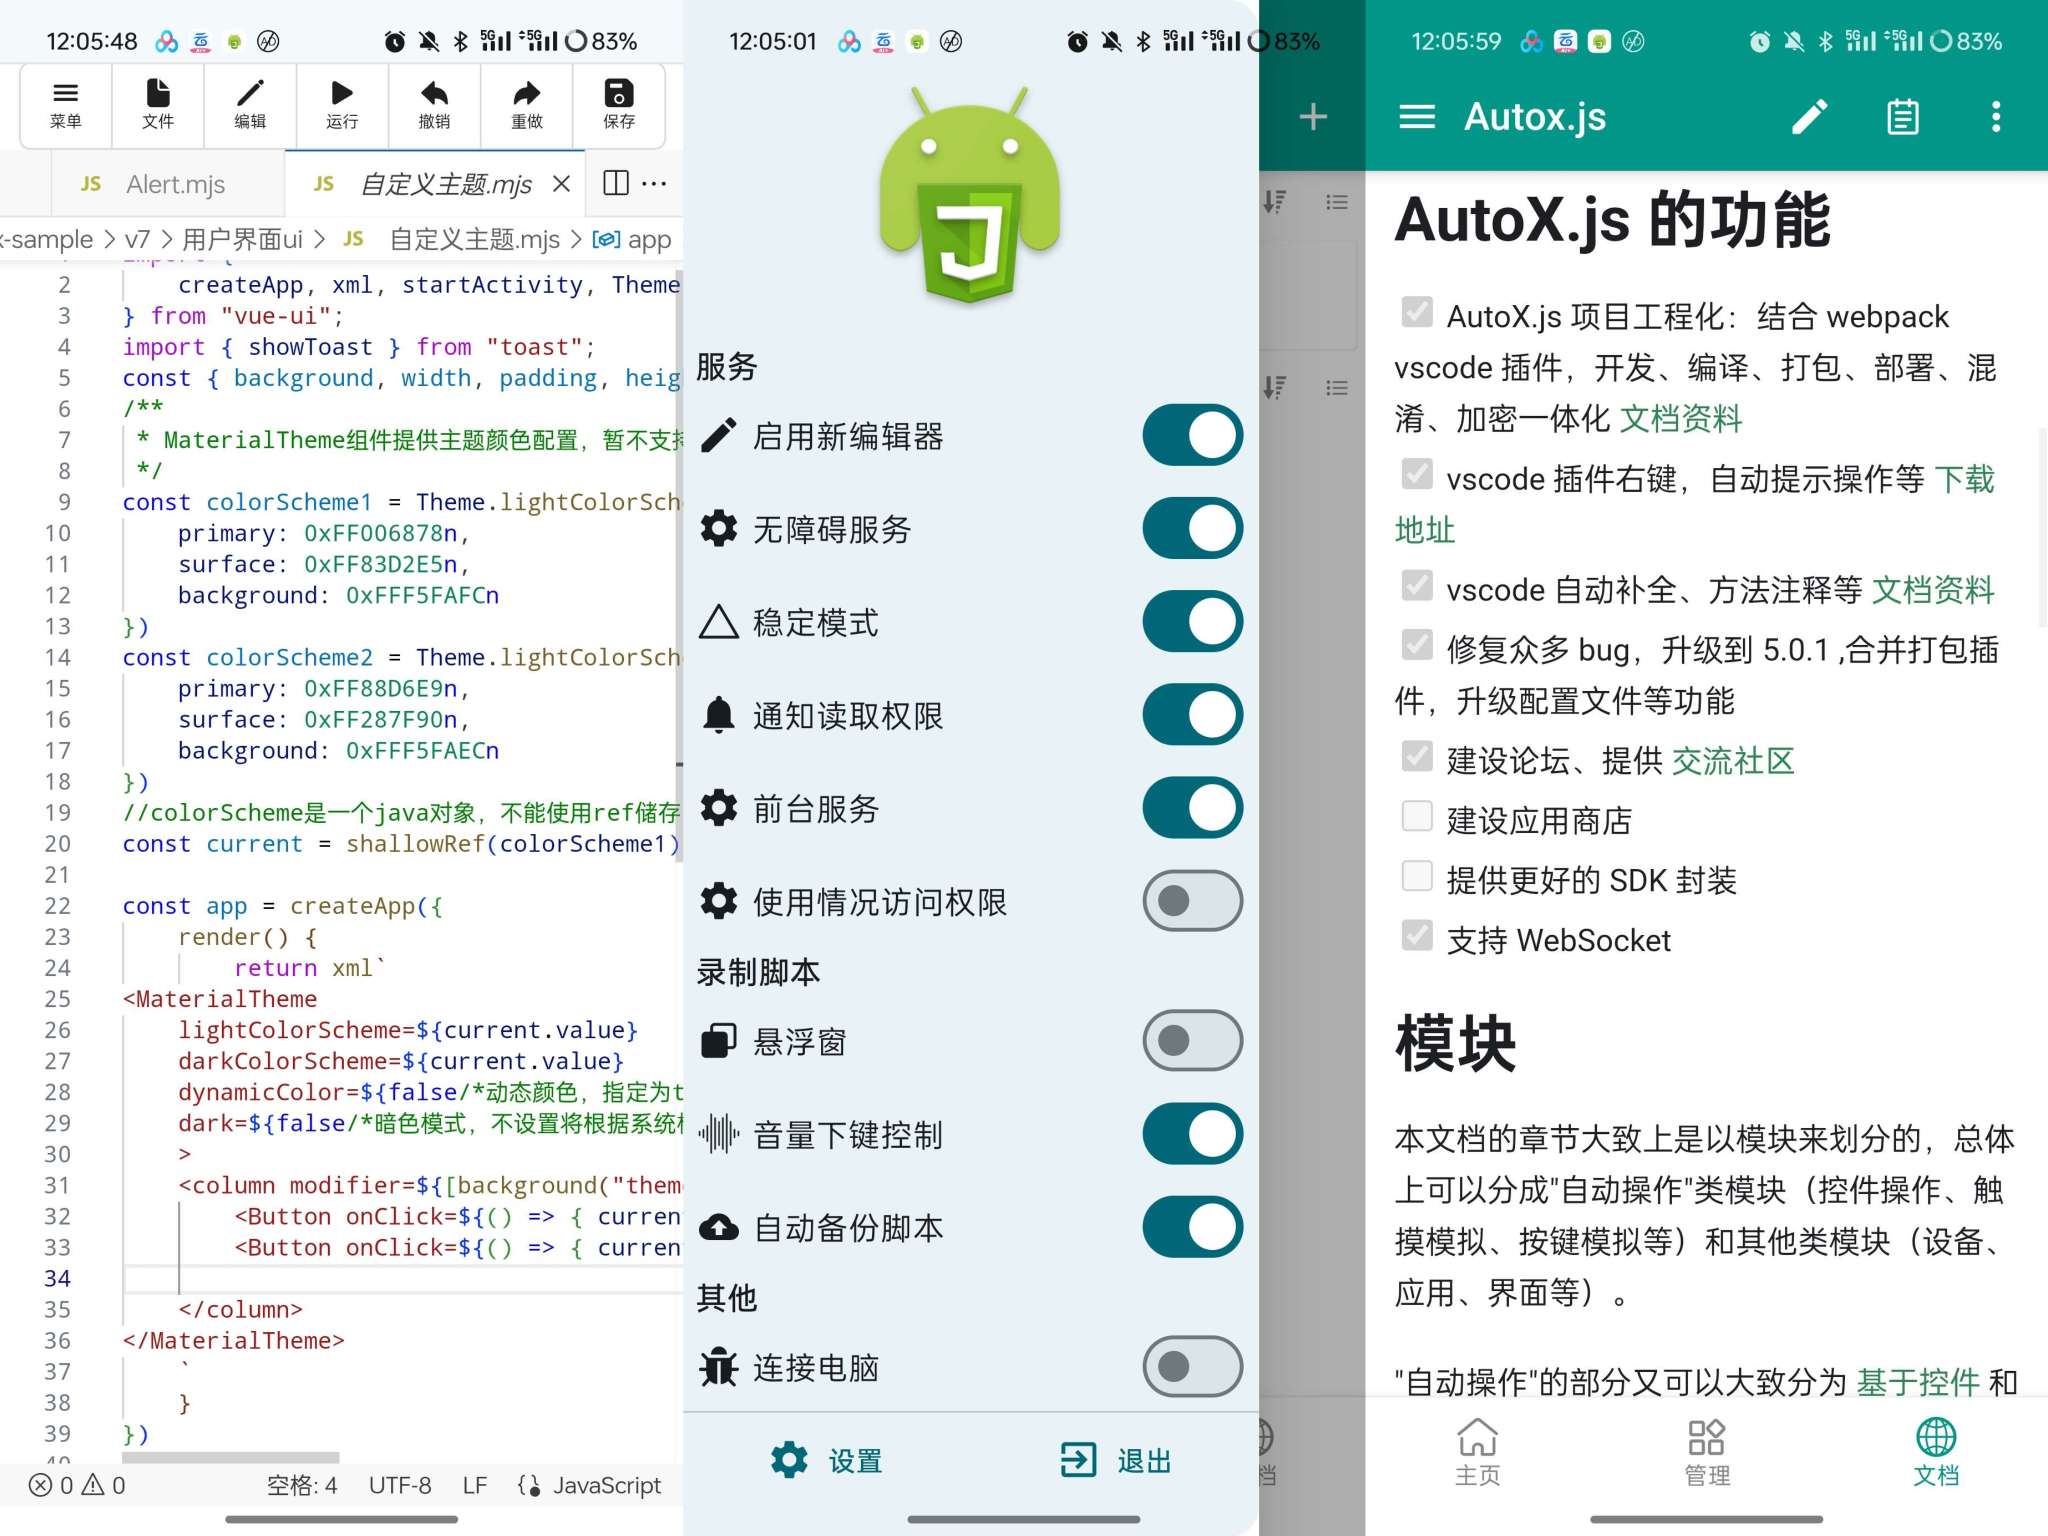Open Autox.js overflow three-dot menu
2048x1536 pixels.
(x=1996, y=117)
